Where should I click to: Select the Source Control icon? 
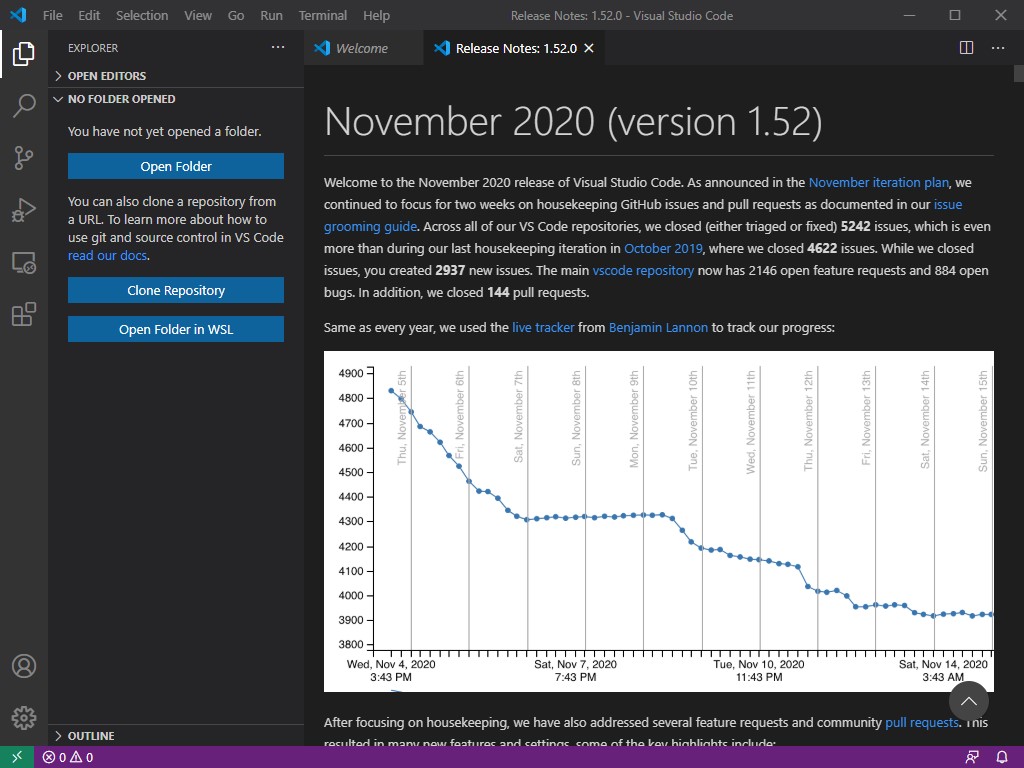(x=24, y=158)
